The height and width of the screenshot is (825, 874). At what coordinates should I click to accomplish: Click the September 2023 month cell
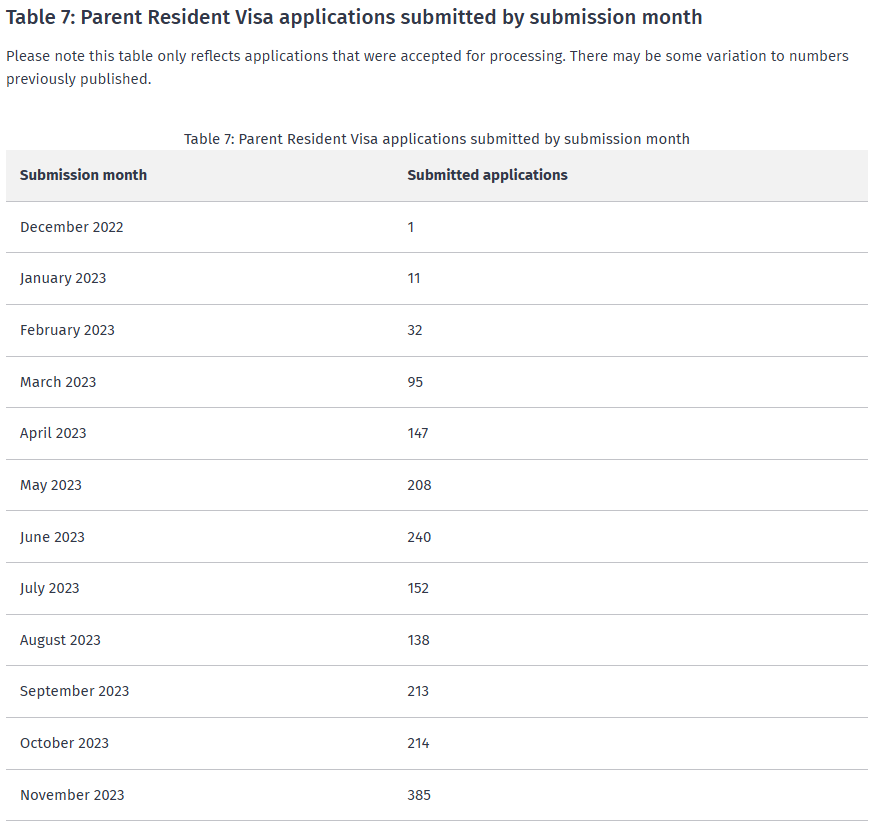point(74,691)
